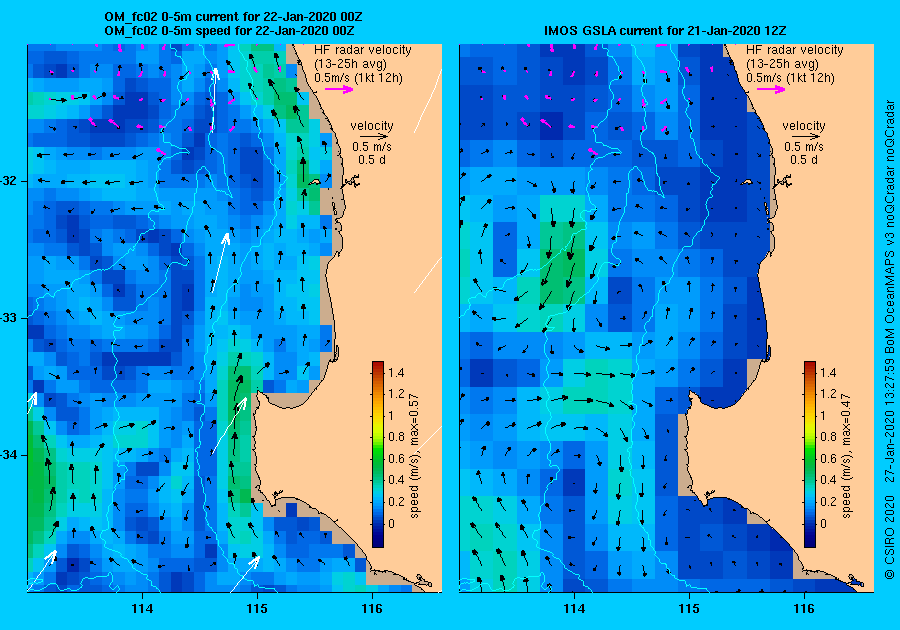Screen dimensions: 900x630
Task: Click 'speed (m/s), max=0.47' color bar caption
Action: click(846, 456)
